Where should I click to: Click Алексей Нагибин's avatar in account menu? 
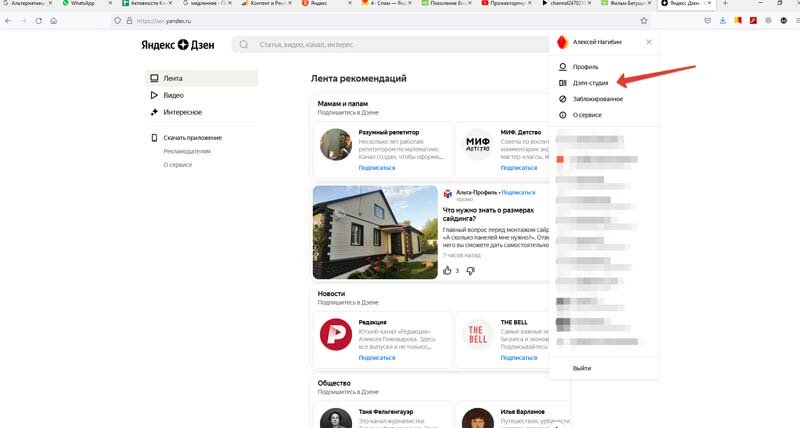[562, 42]
